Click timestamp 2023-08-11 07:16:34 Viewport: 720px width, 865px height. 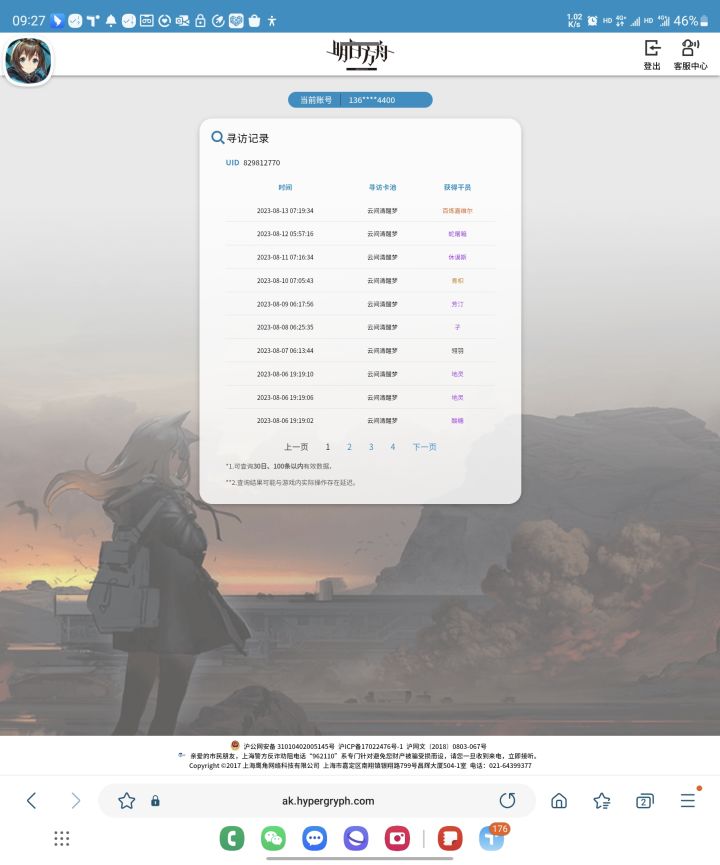tap(285, 258)
